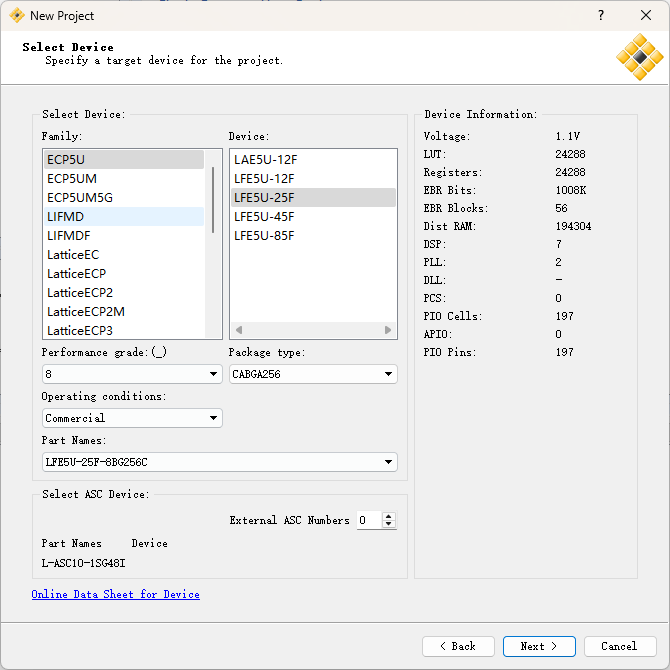The image size is (670, 670).
Task: Click the LUT value 24288
Action: coord(570,154)
